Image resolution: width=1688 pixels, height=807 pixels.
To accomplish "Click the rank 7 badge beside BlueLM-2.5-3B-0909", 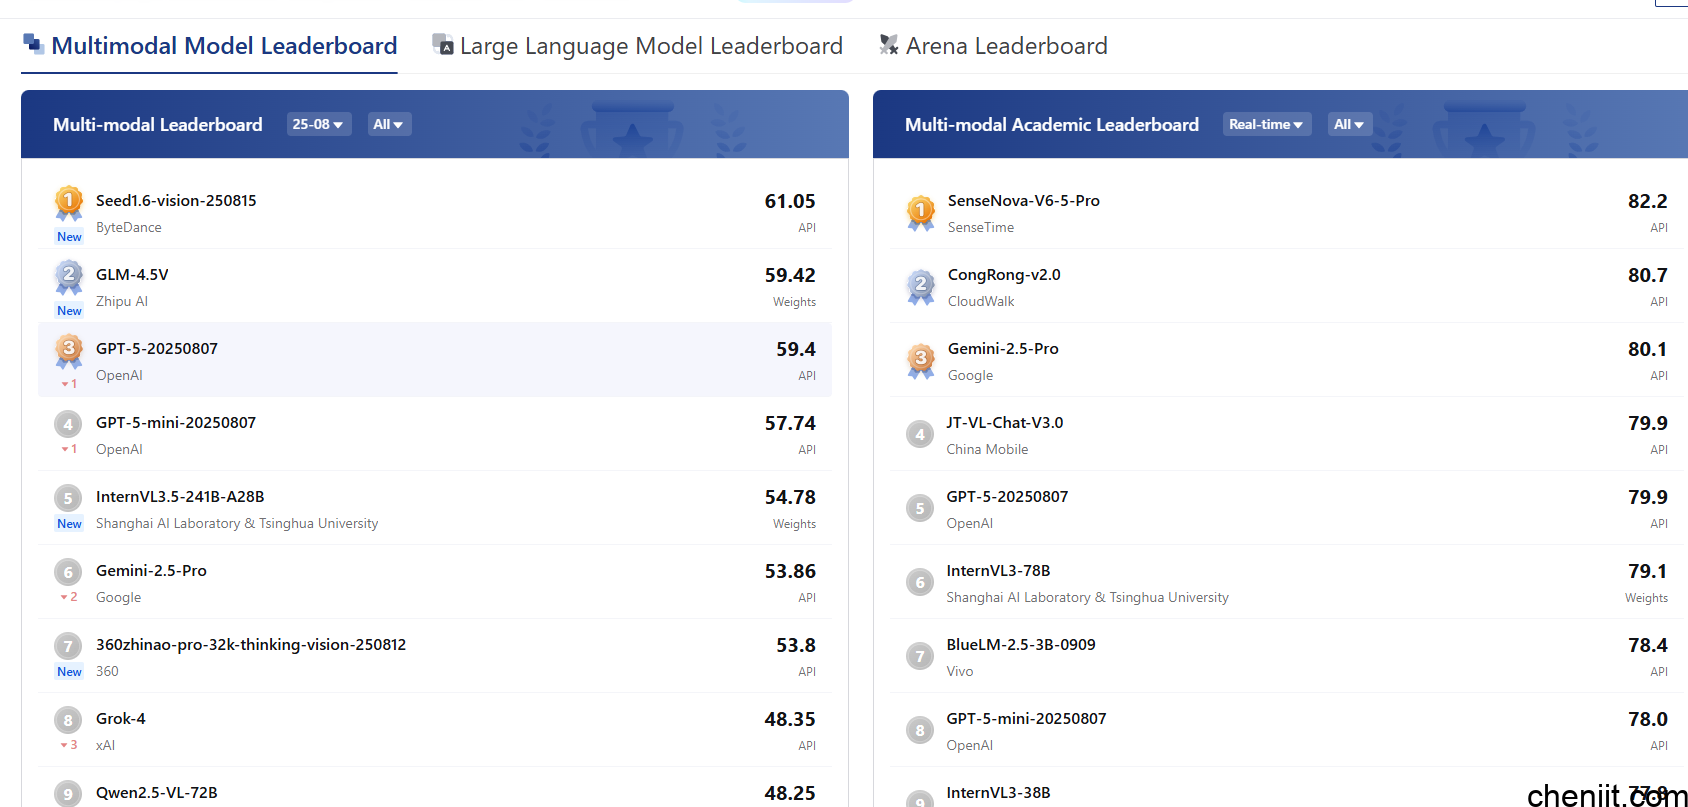I will (x=919, y=656).
